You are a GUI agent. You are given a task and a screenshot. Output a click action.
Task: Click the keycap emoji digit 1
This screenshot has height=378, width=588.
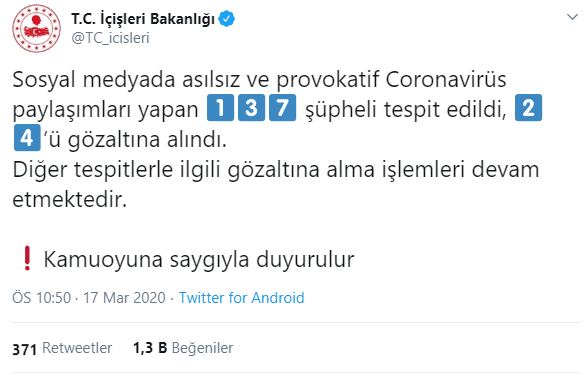pyautogui.click(x=220, y=108)
